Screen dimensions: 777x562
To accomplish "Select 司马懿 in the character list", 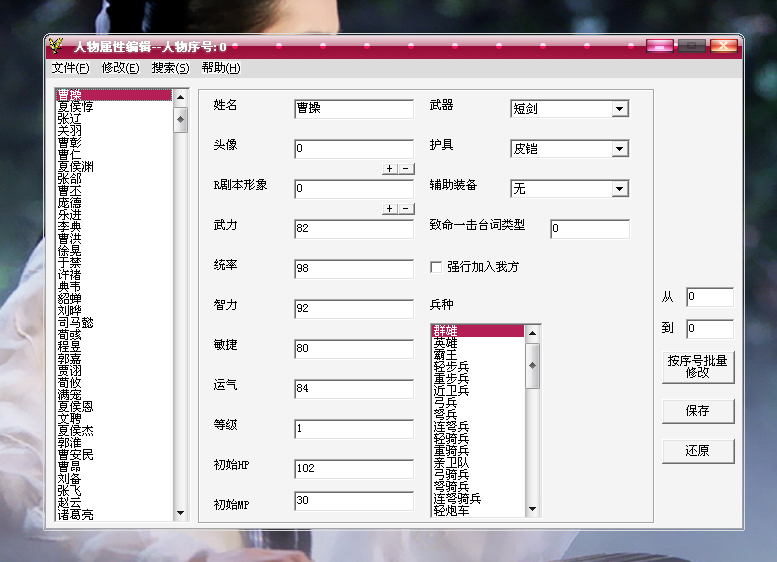I will 75,322.
